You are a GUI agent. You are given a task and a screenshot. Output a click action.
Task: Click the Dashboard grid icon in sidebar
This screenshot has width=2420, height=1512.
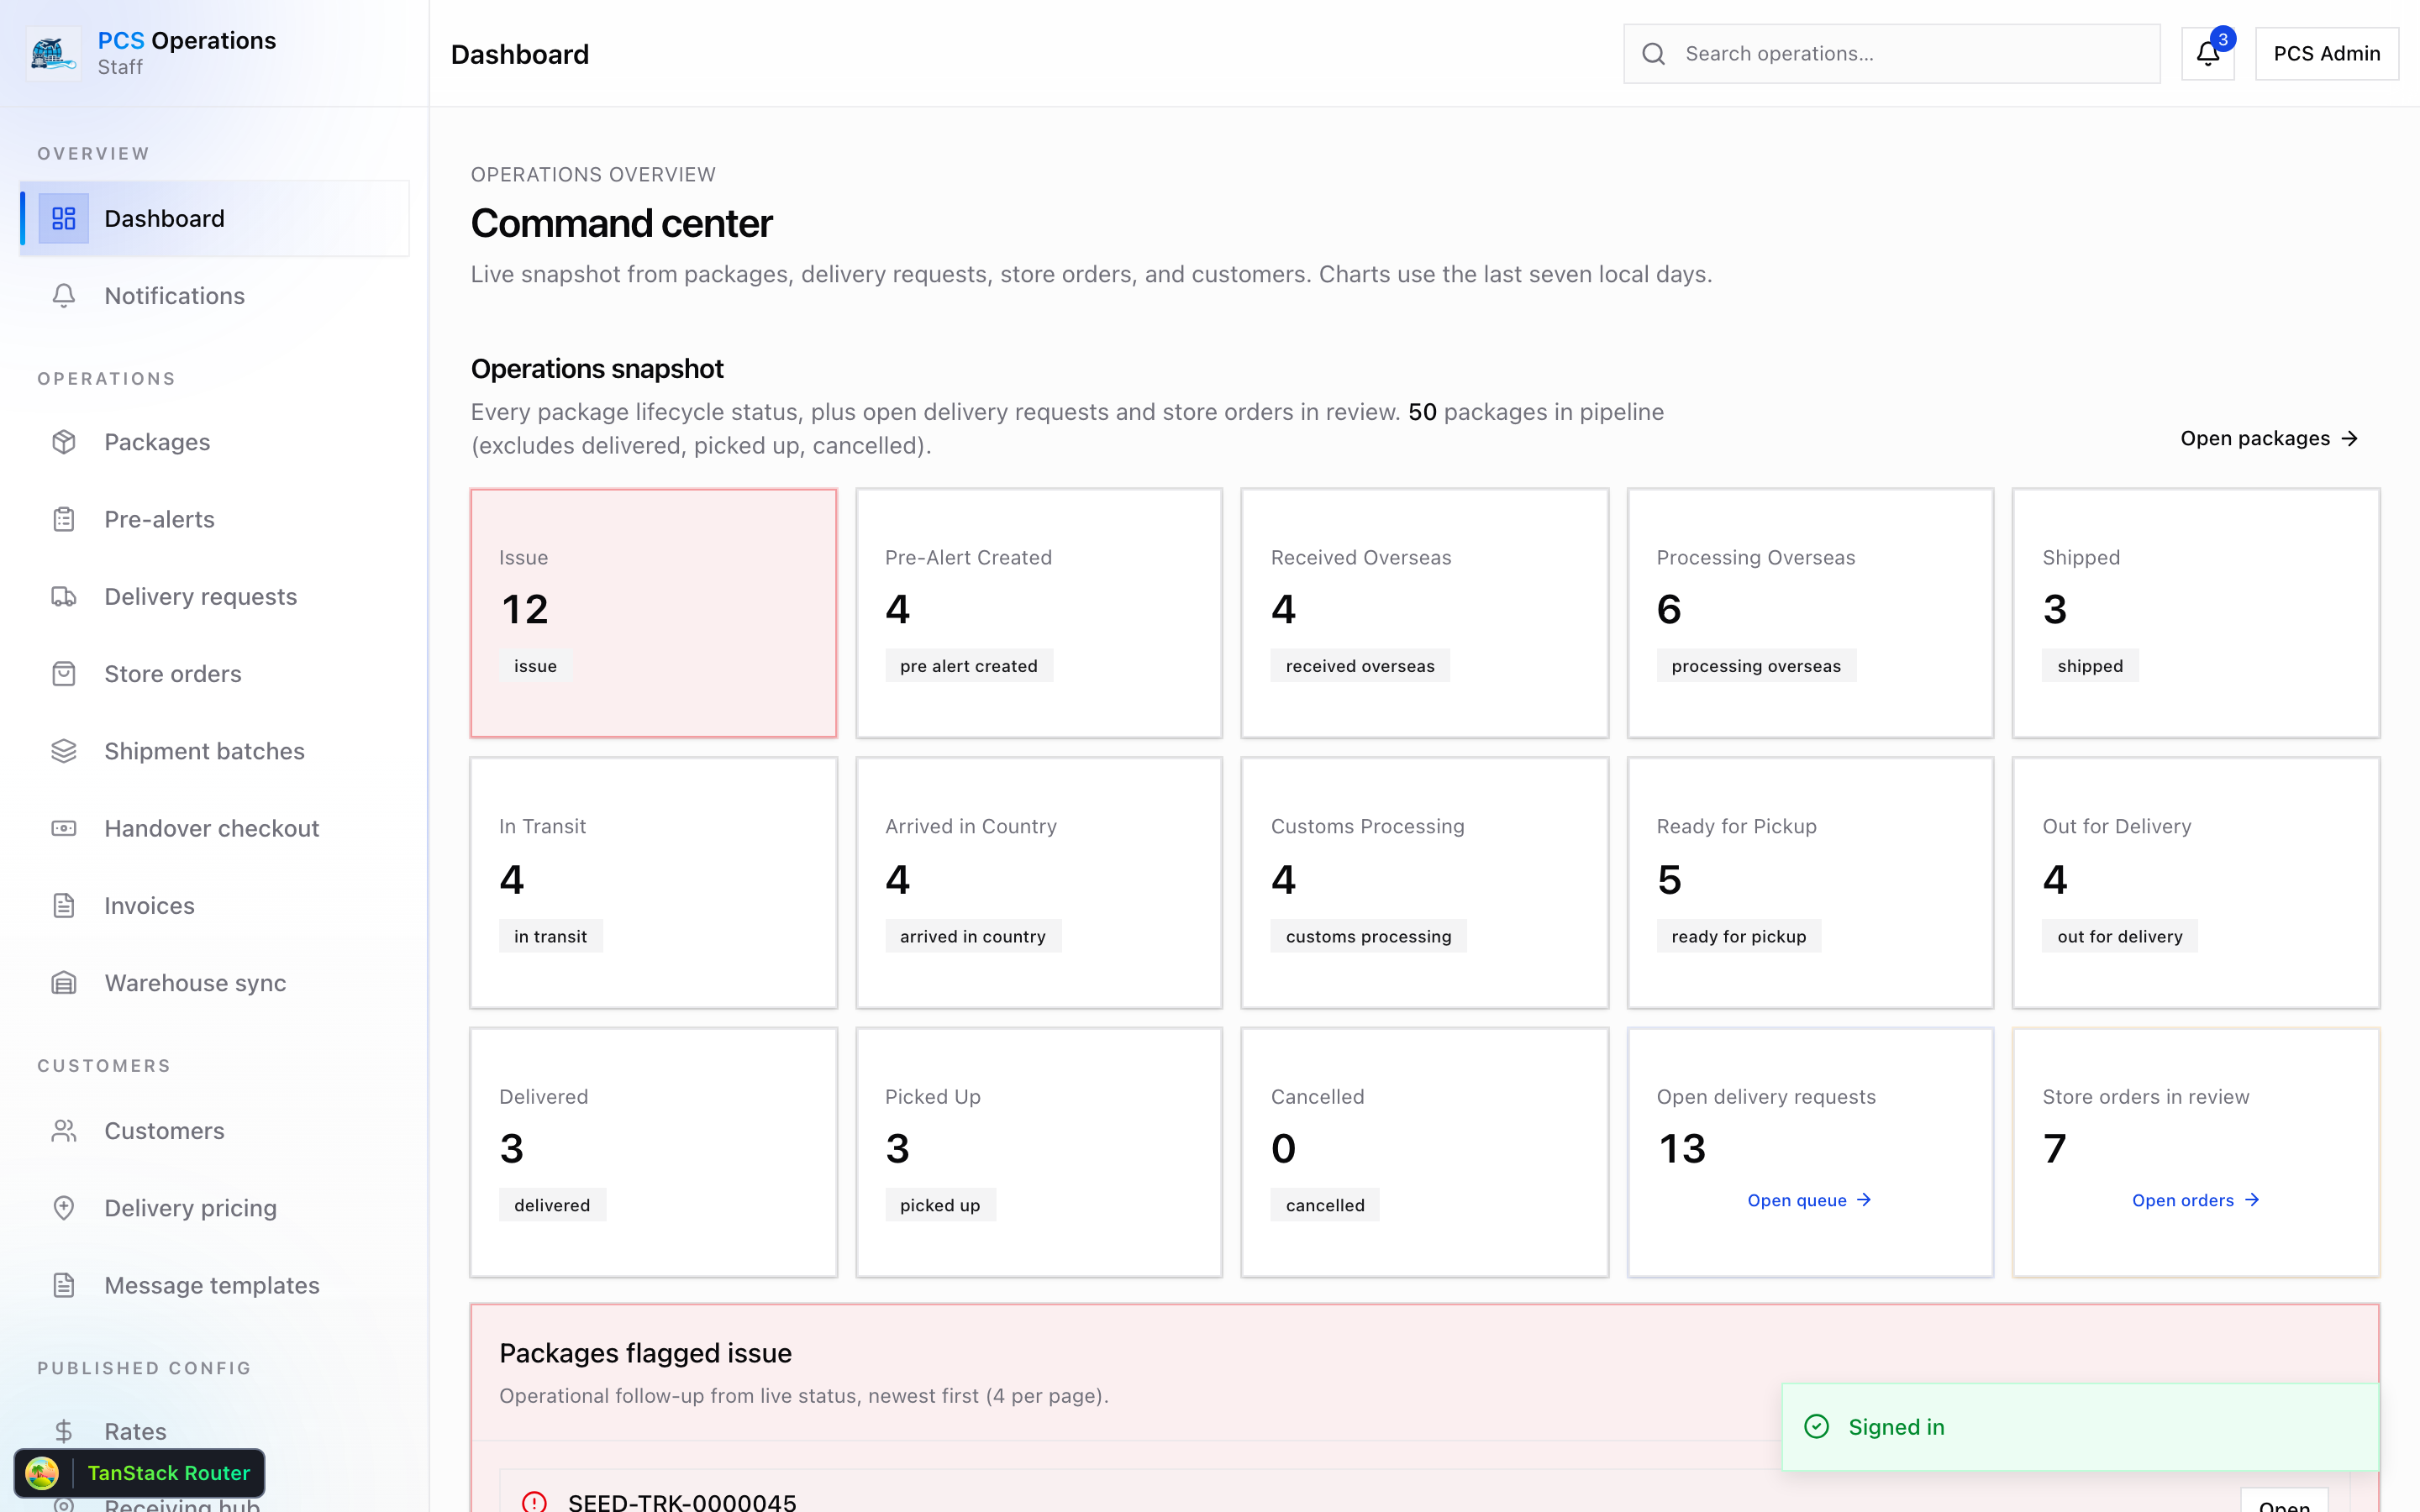pyautogui.click(x=64, y=218)
